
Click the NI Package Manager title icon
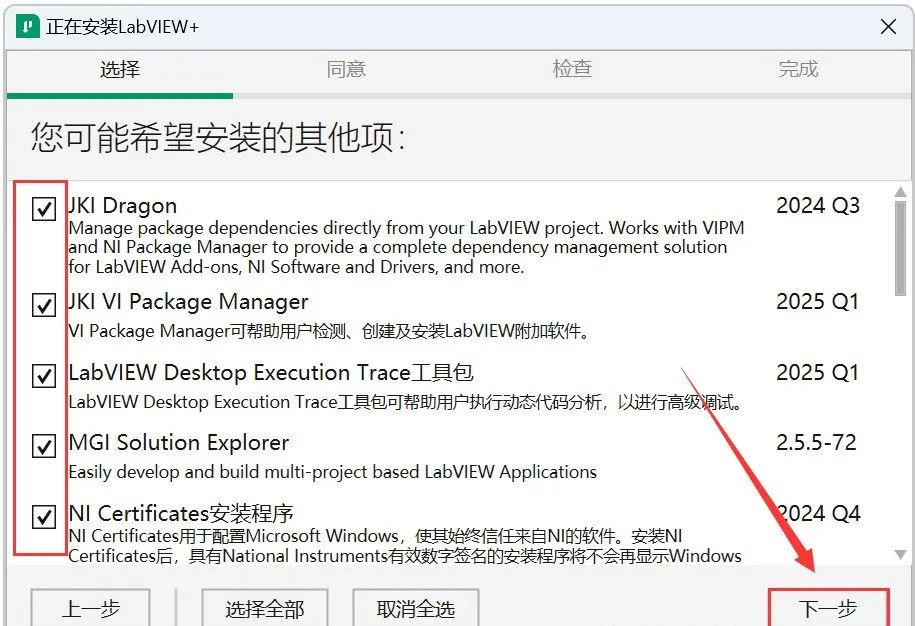pos(27,27)
